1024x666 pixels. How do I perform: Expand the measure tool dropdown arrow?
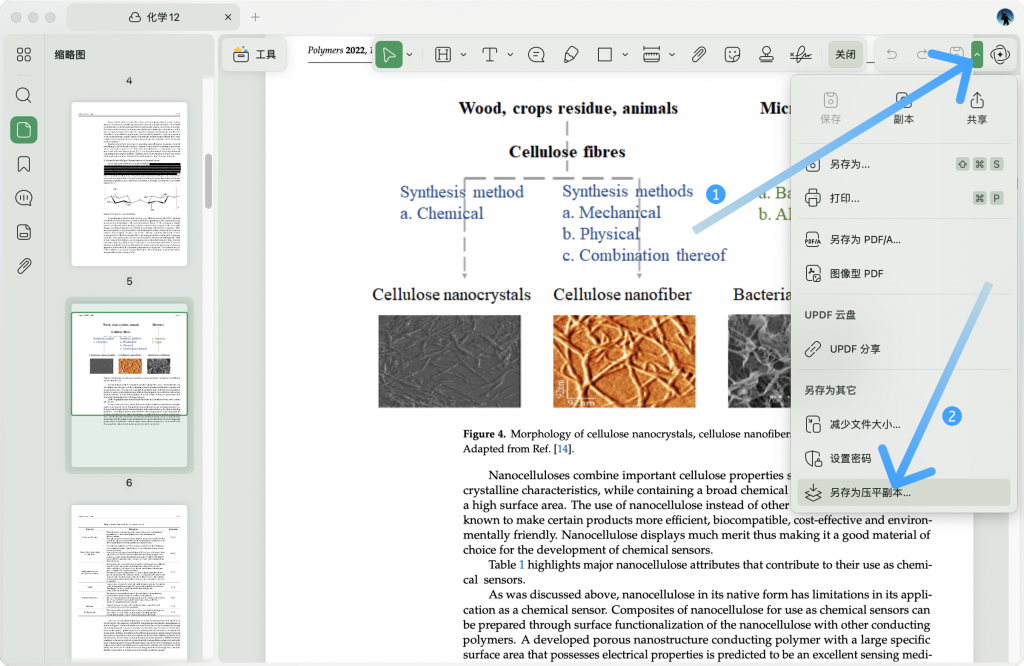[672, 54]
